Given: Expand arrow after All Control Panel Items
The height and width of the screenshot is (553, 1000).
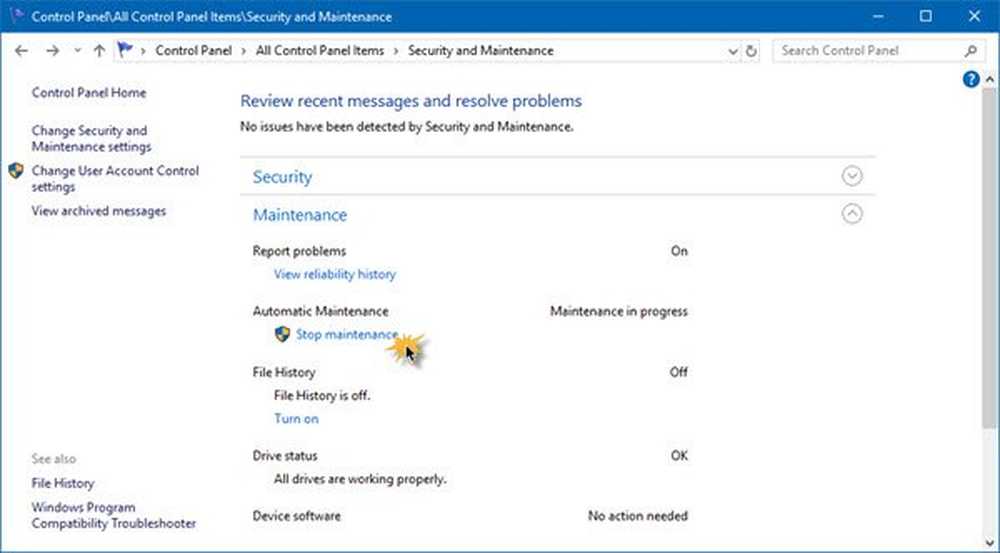Looking at the screenshot, I should [396, 51].
